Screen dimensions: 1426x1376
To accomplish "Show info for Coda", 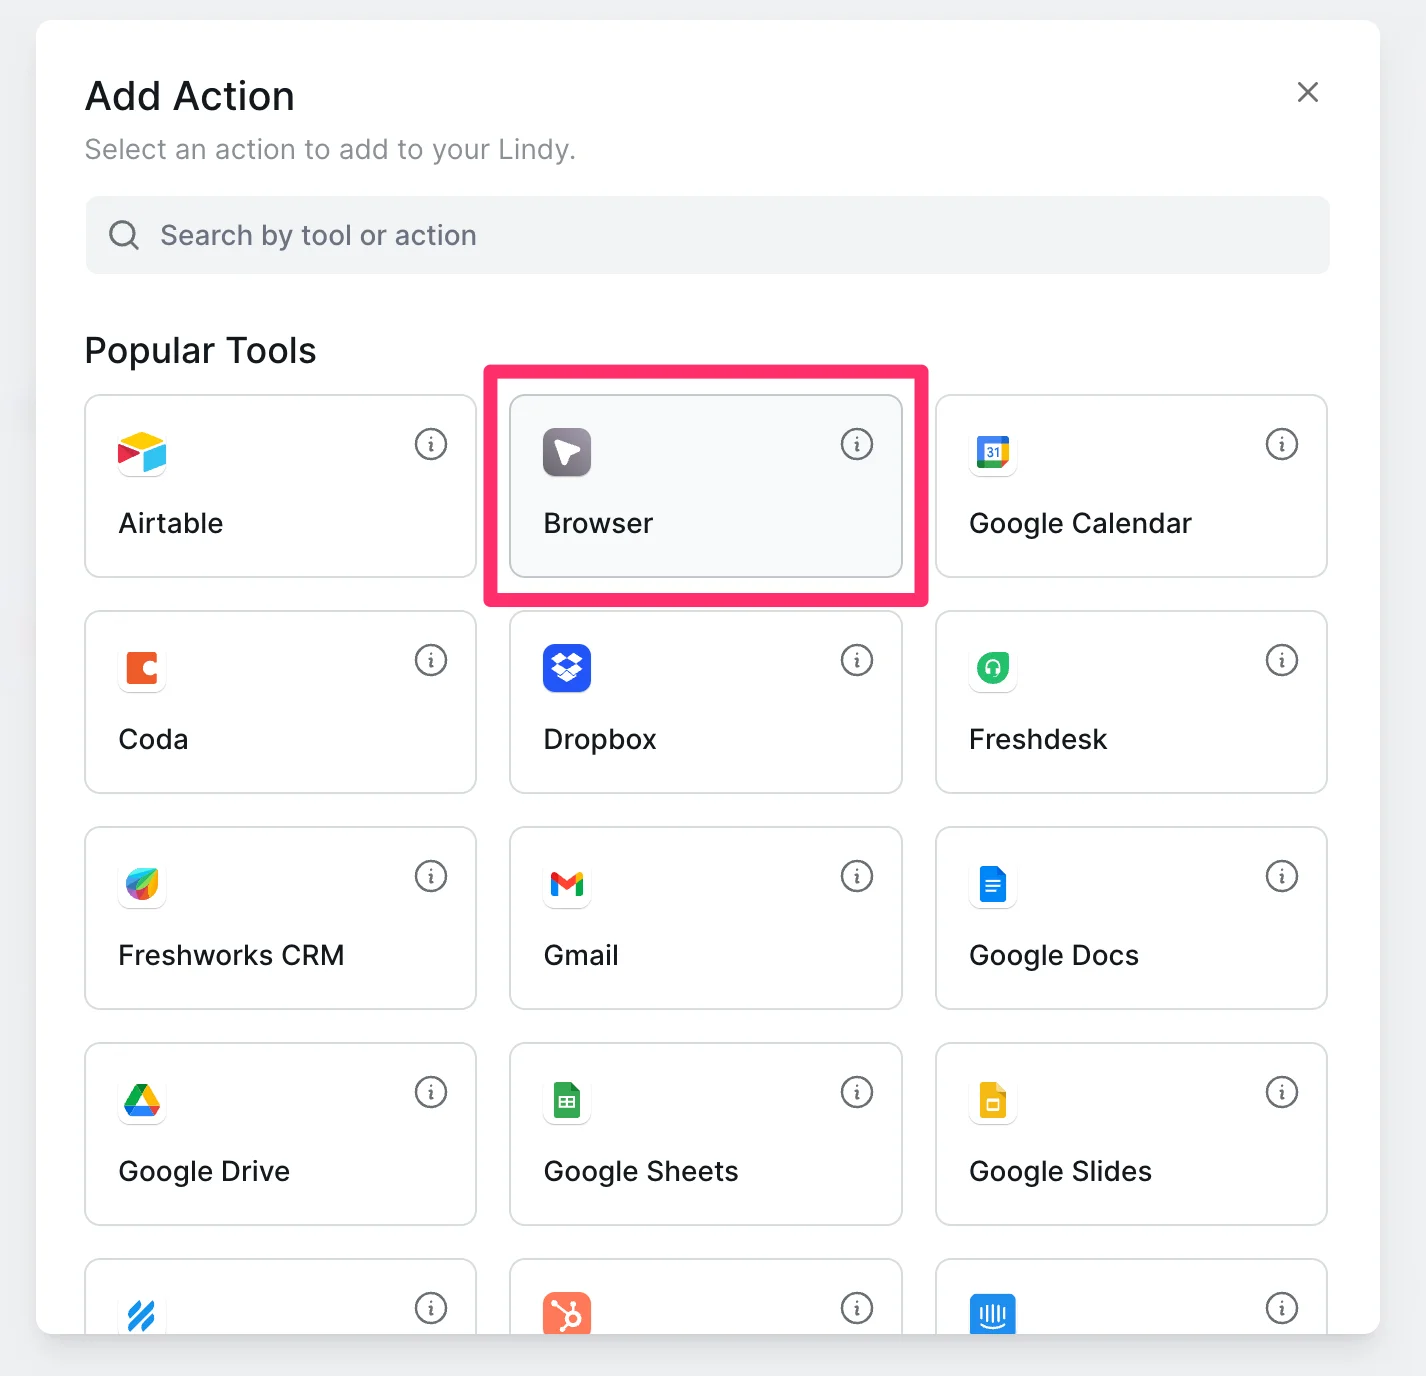I will [x=431, y=660].
